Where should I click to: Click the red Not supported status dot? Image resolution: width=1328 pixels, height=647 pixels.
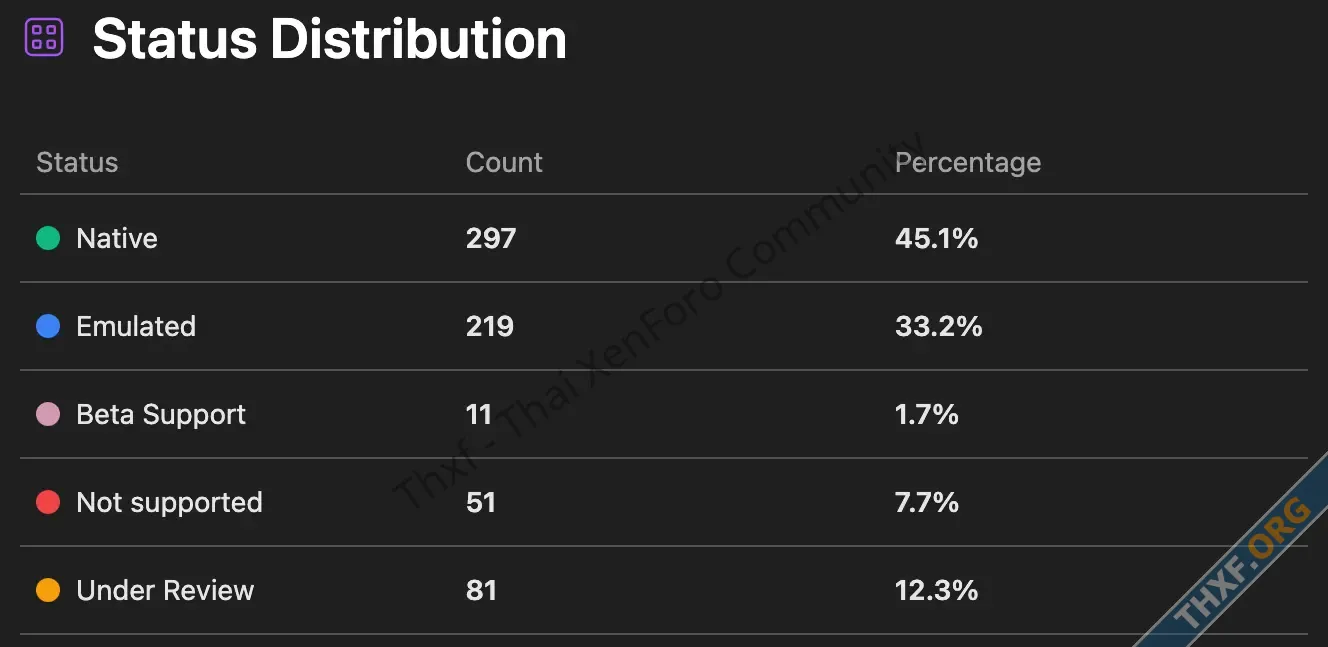tap(48, 502)
